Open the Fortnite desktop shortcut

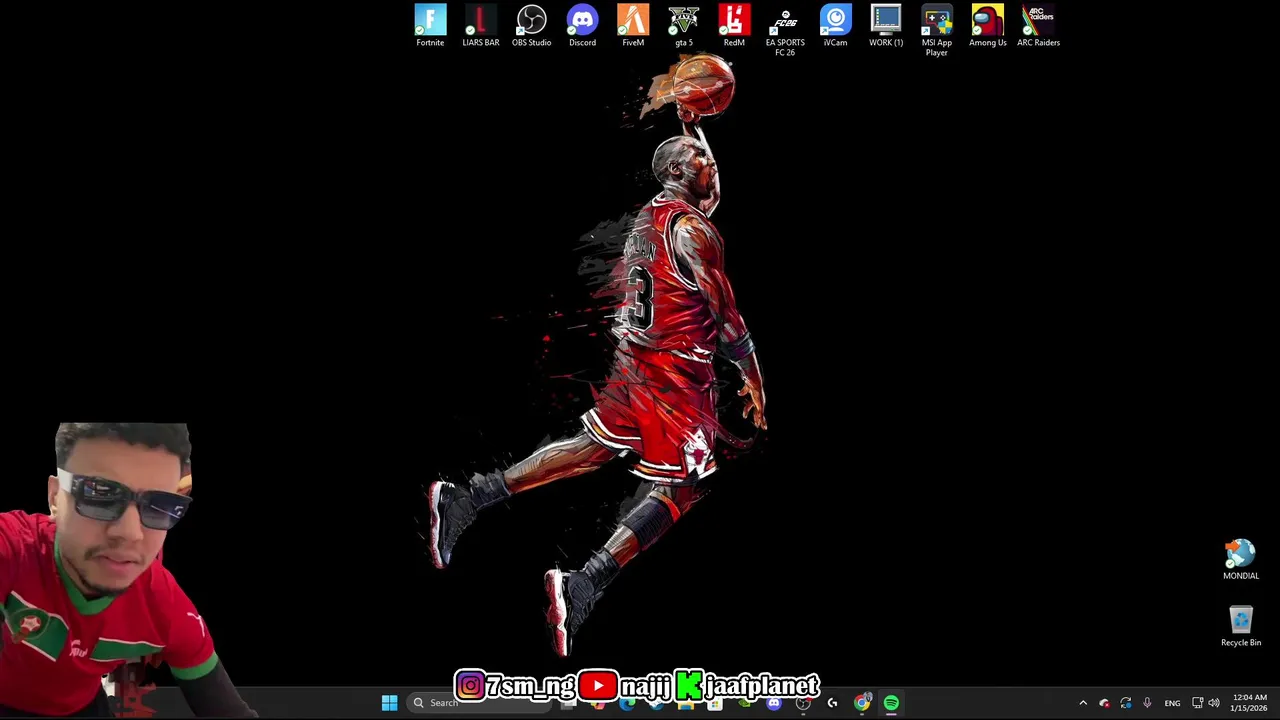430,26
